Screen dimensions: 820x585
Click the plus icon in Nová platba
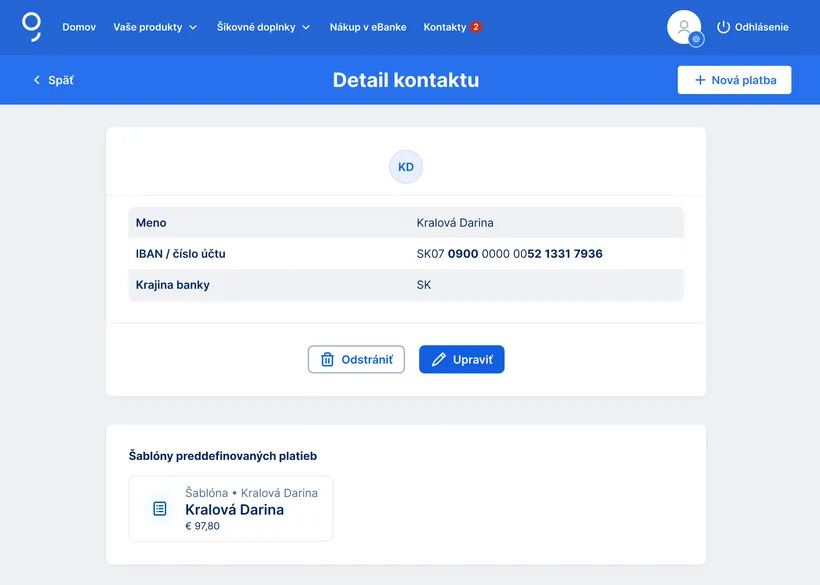click(x=700, y=80)
